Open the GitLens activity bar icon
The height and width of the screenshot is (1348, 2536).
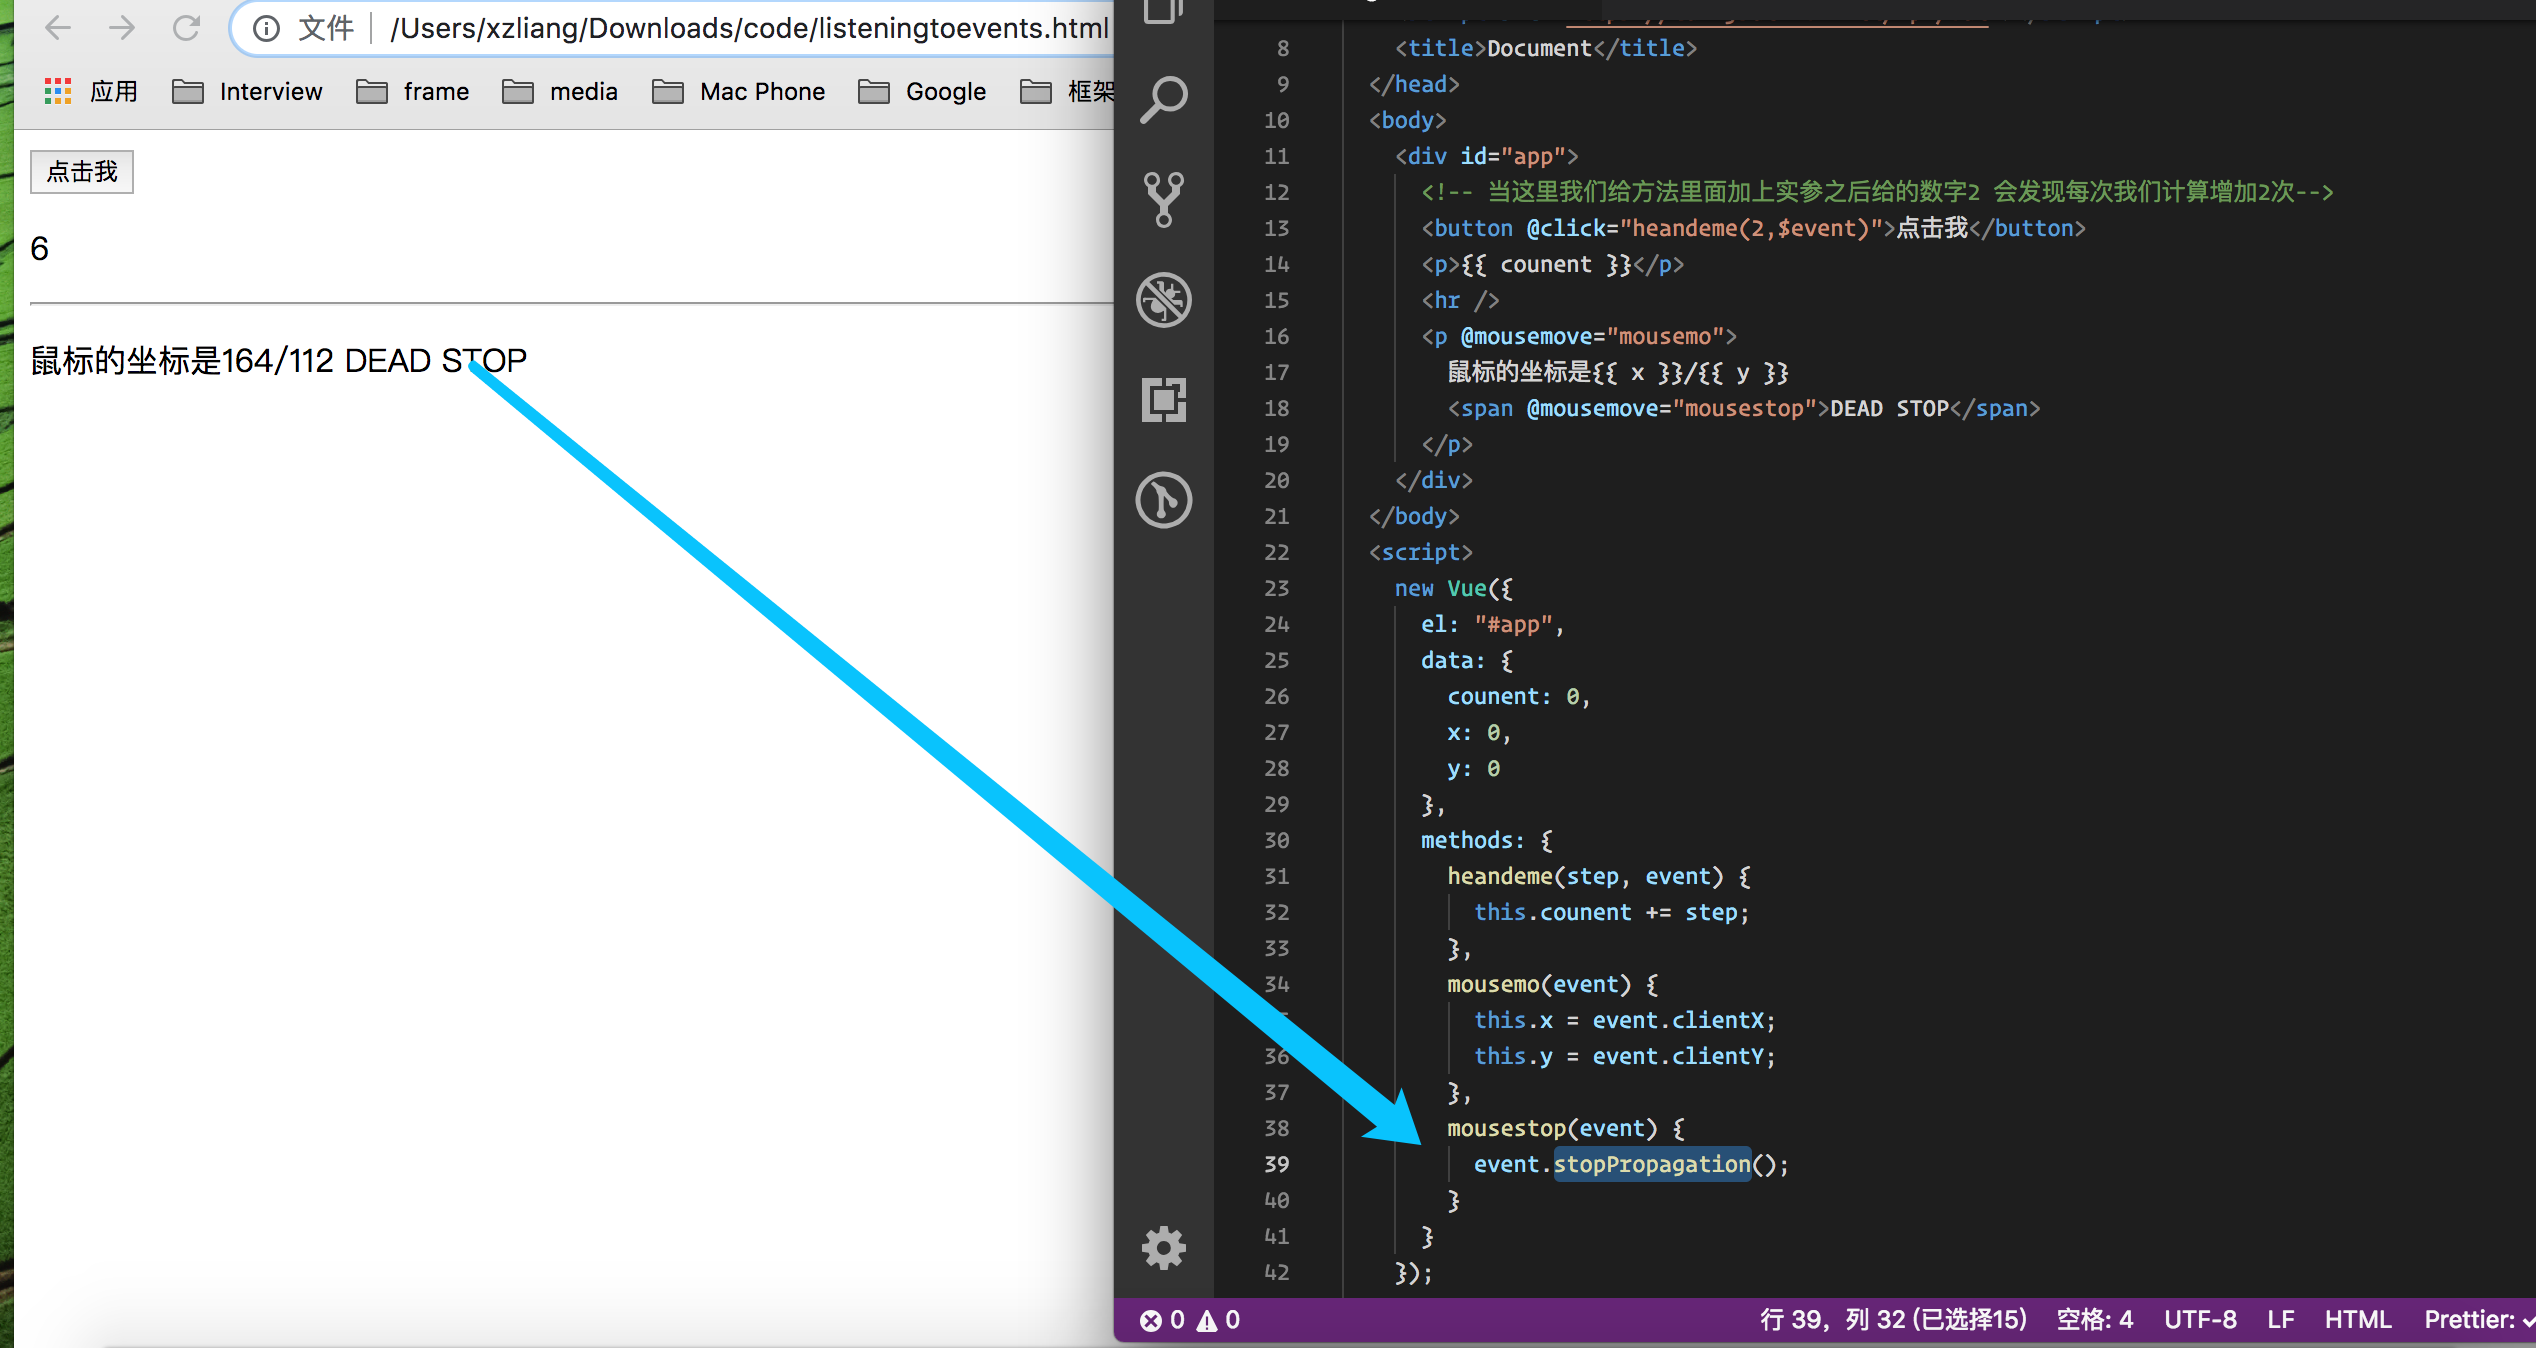[1164, 499]
